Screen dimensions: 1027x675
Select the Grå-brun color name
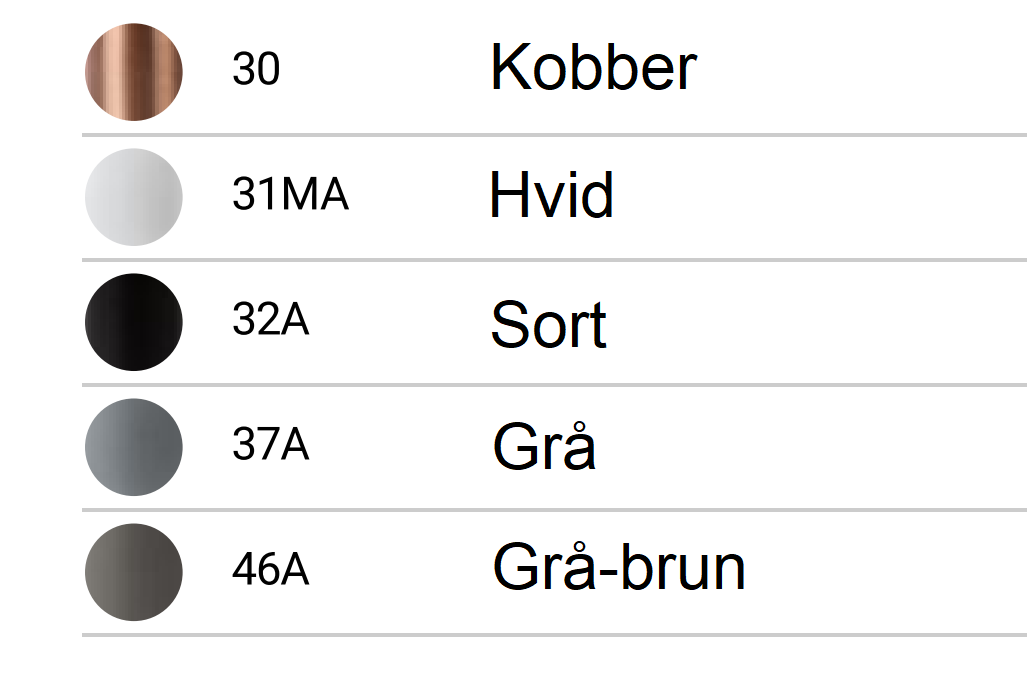(x=619, y=568)
